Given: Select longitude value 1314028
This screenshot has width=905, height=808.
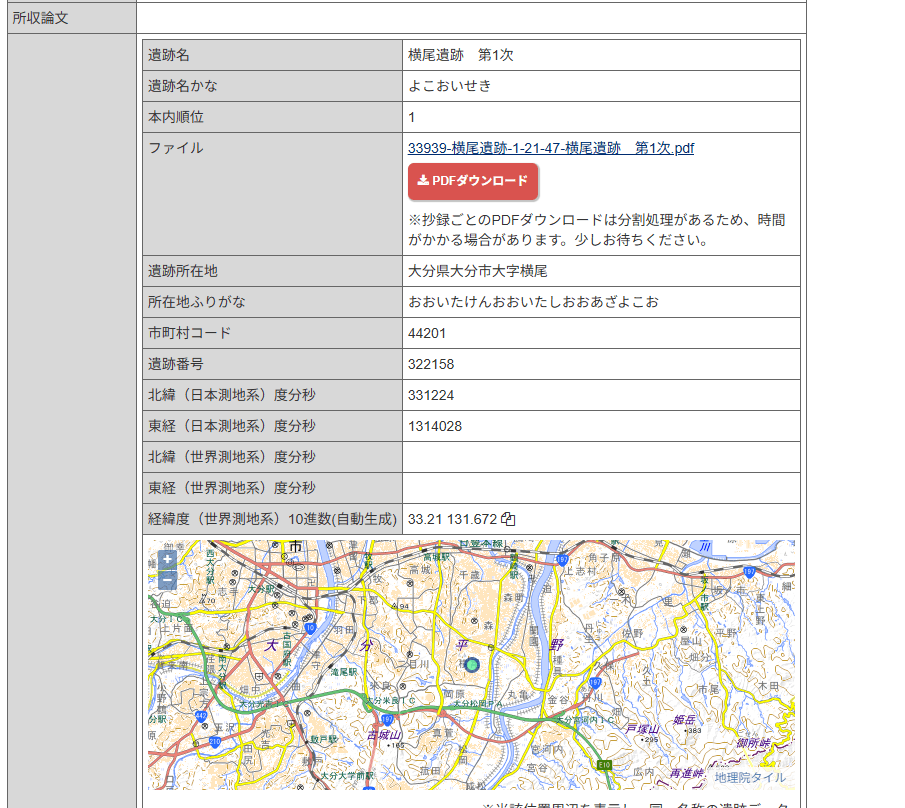Looking at the screenshot, I should point(435,427).
